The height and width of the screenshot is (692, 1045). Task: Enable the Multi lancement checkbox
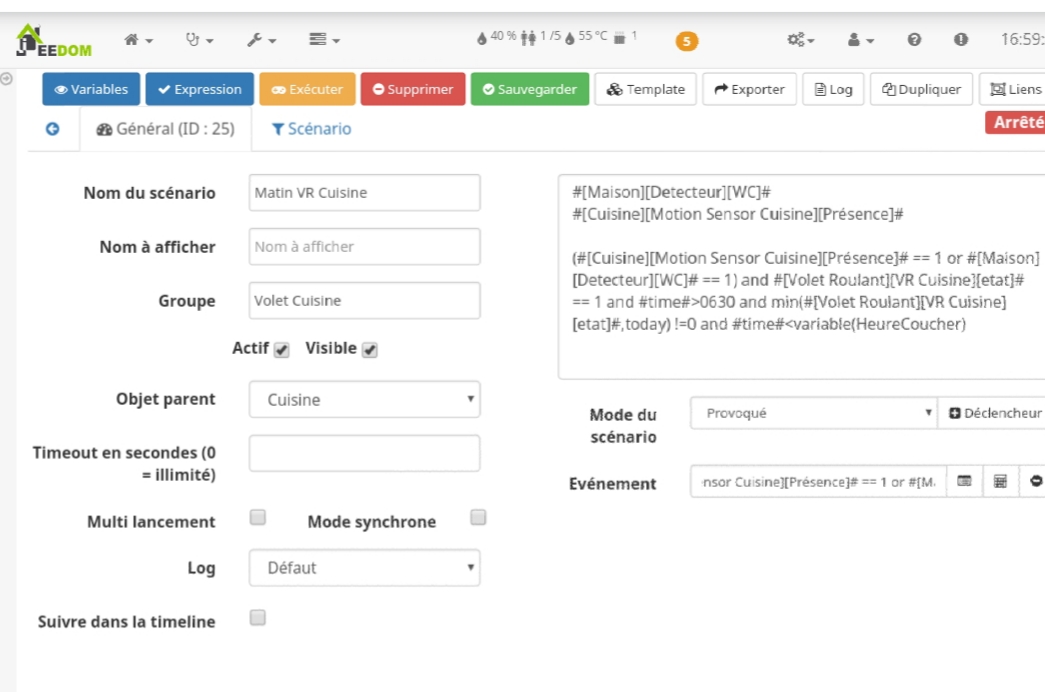click(257, 518)
